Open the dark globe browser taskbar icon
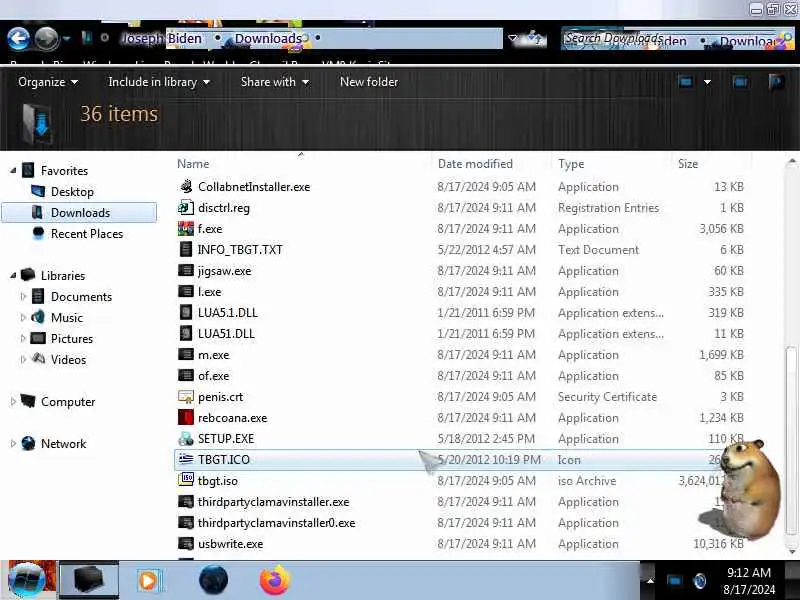 tap(213, 580)
